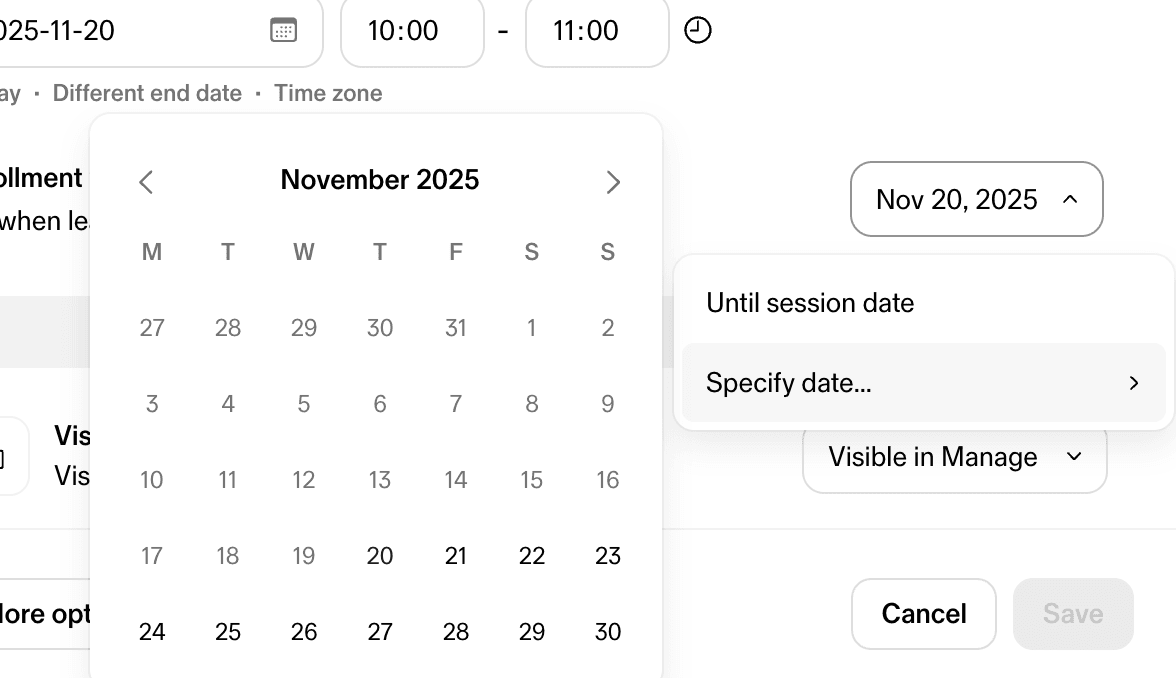This screenshot has width=1176, height=678.
Task: Select November 20 in the calendar
Action: click(380, 556)
